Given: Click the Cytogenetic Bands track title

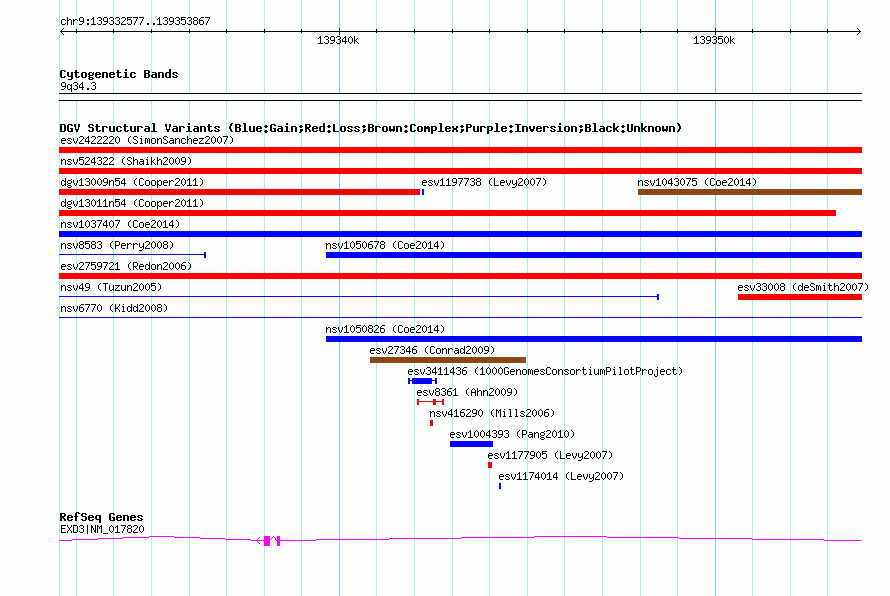Looking at the screenshot, I should 119,74.
